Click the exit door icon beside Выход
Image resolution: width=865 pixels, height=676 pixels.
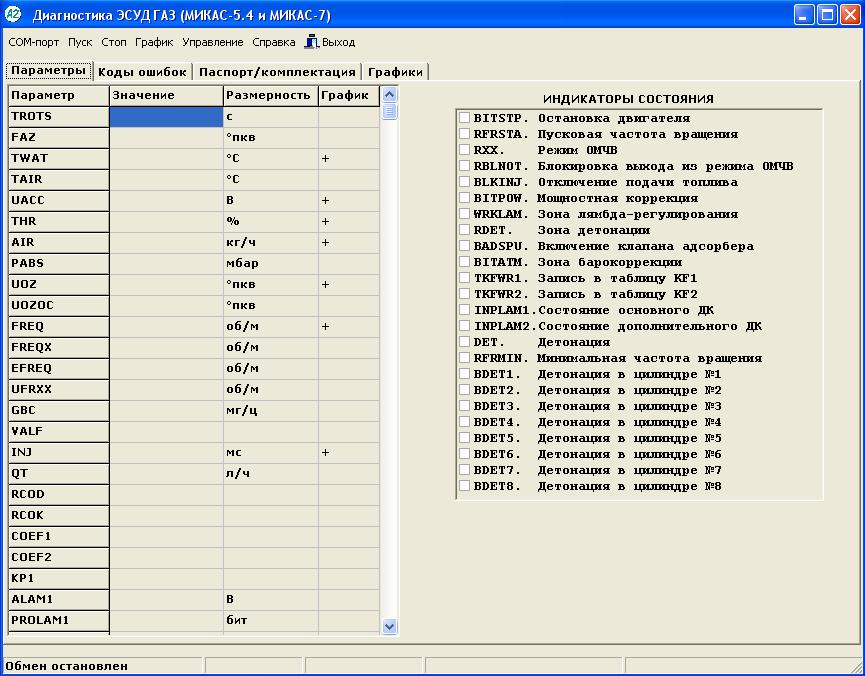312,42
